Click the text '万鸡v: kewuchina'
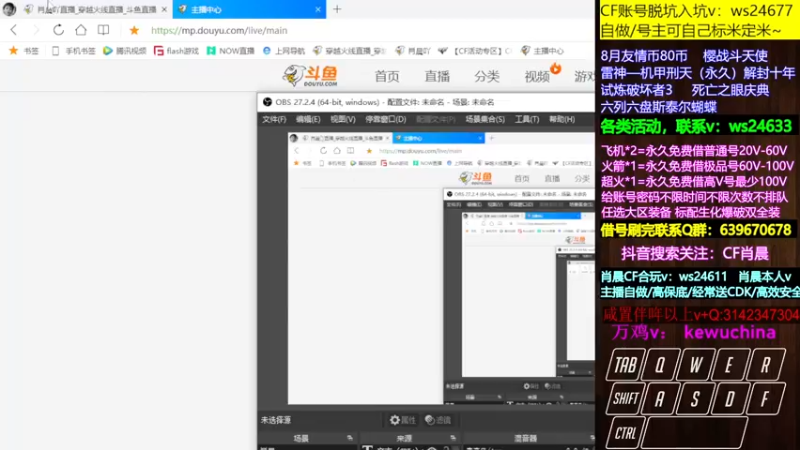Viewport: 800px width, 450px height. (x=694, y=333)
